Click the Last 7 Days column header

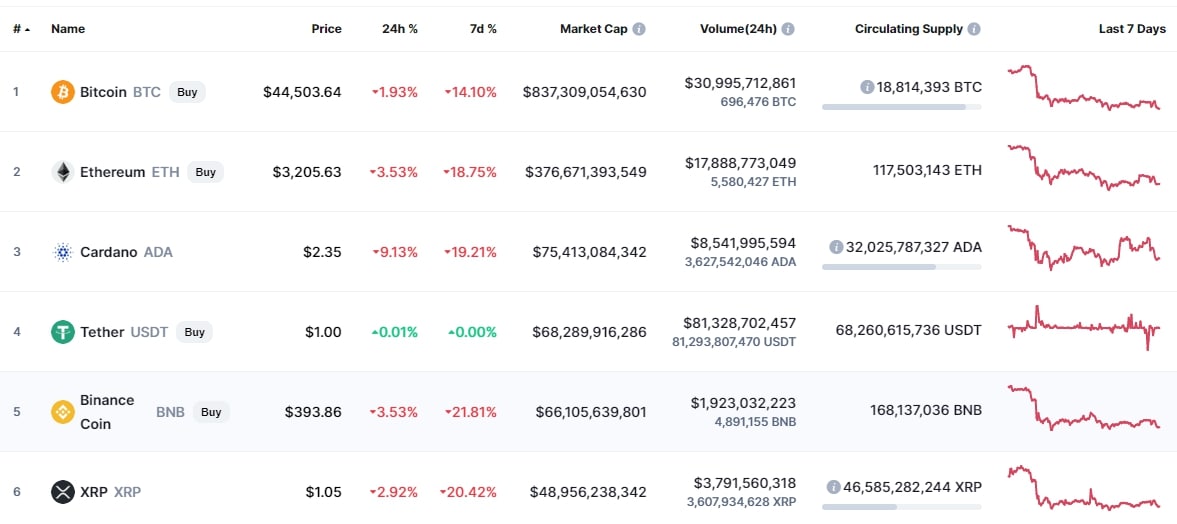pyautogui.click(x=1133, y=29)
